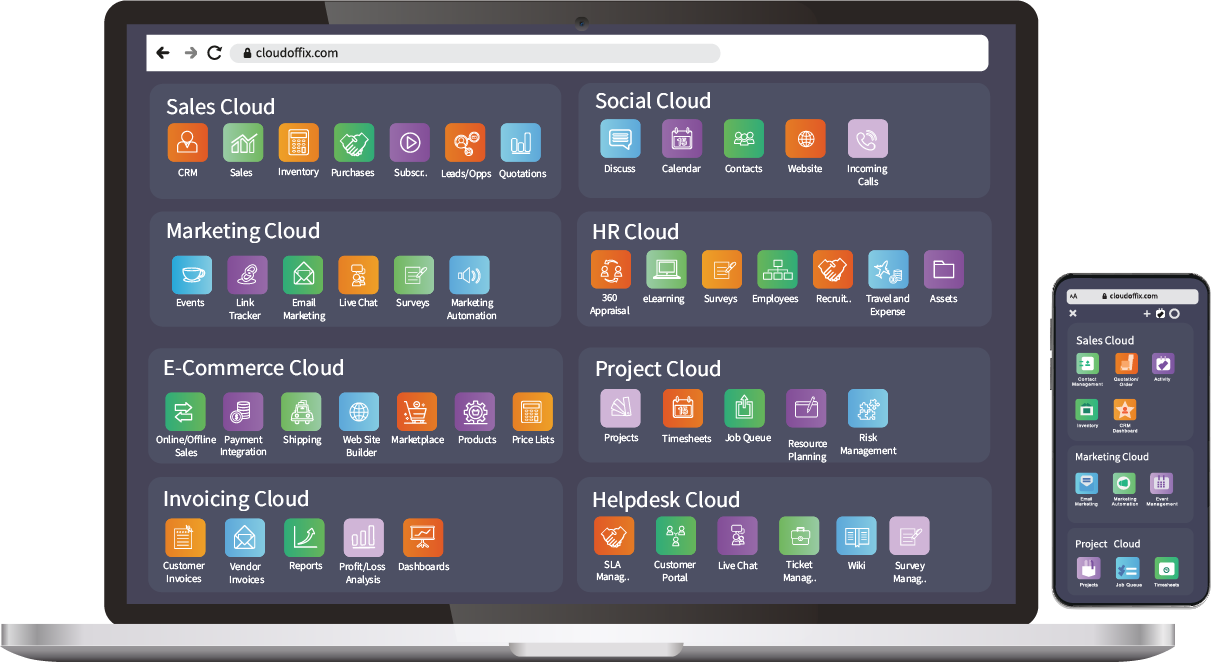Viewport: 1211px width, 662px height.
Task: Click the Incoming Calls icon in Social Cloud
Action: (x=867, y=140)
